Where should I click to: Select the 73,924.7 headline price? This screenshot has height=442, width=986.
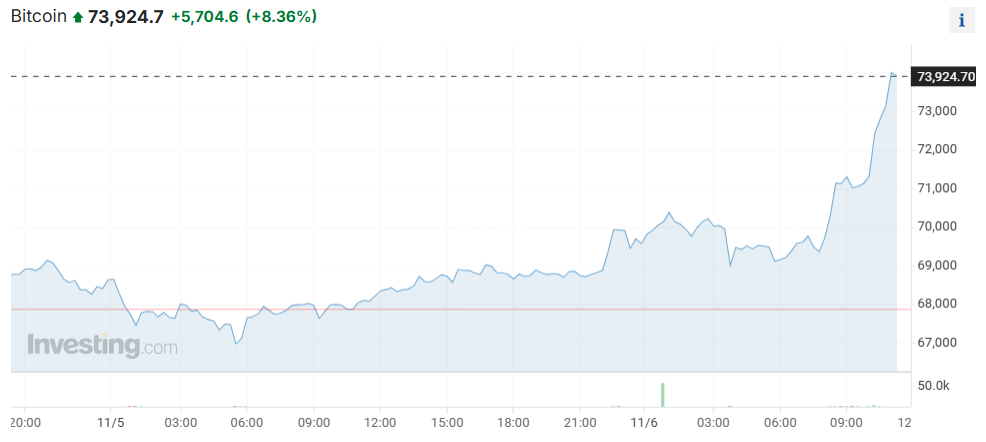pyautogui.click(x=125, y=17)
